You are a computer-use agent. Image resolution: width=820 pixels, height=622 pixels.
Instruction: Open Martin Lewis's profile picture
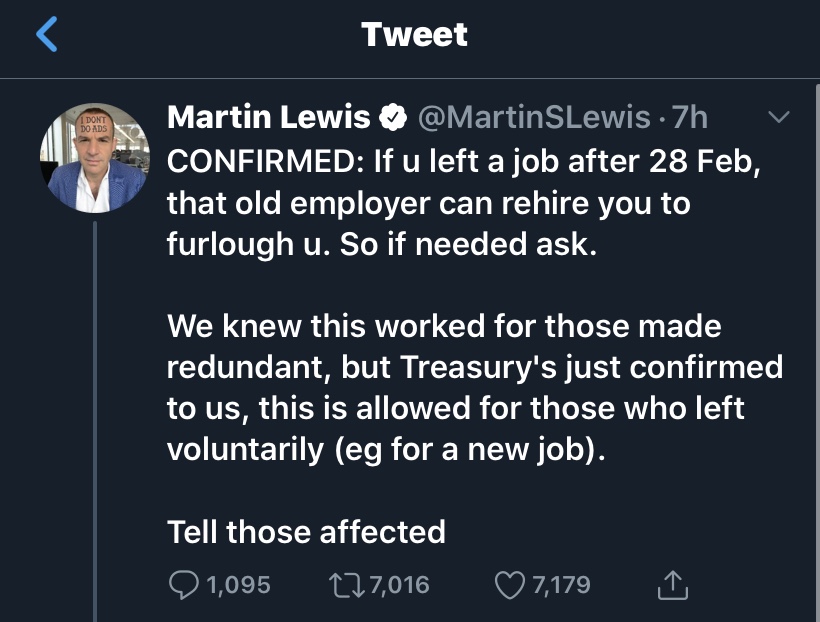(x=95, y=158)
